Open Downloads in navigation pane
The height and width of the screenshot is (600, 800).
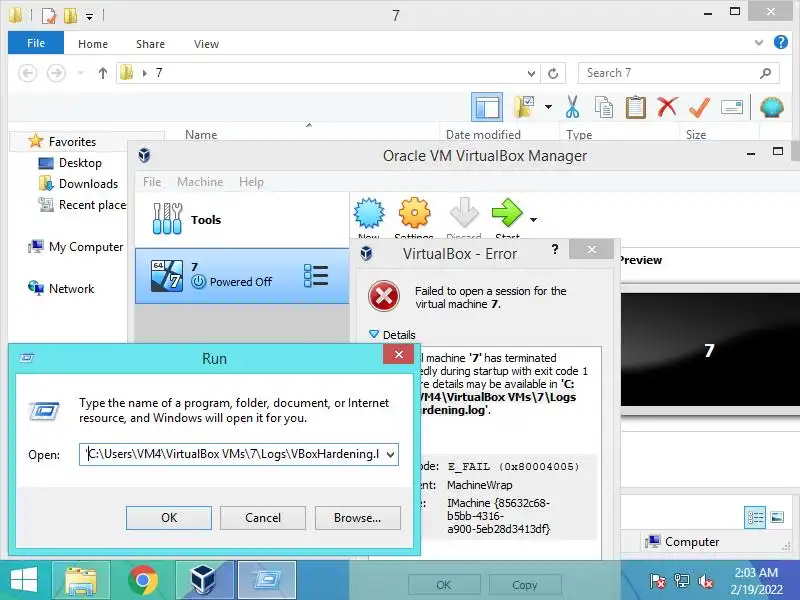click(88, 184)
